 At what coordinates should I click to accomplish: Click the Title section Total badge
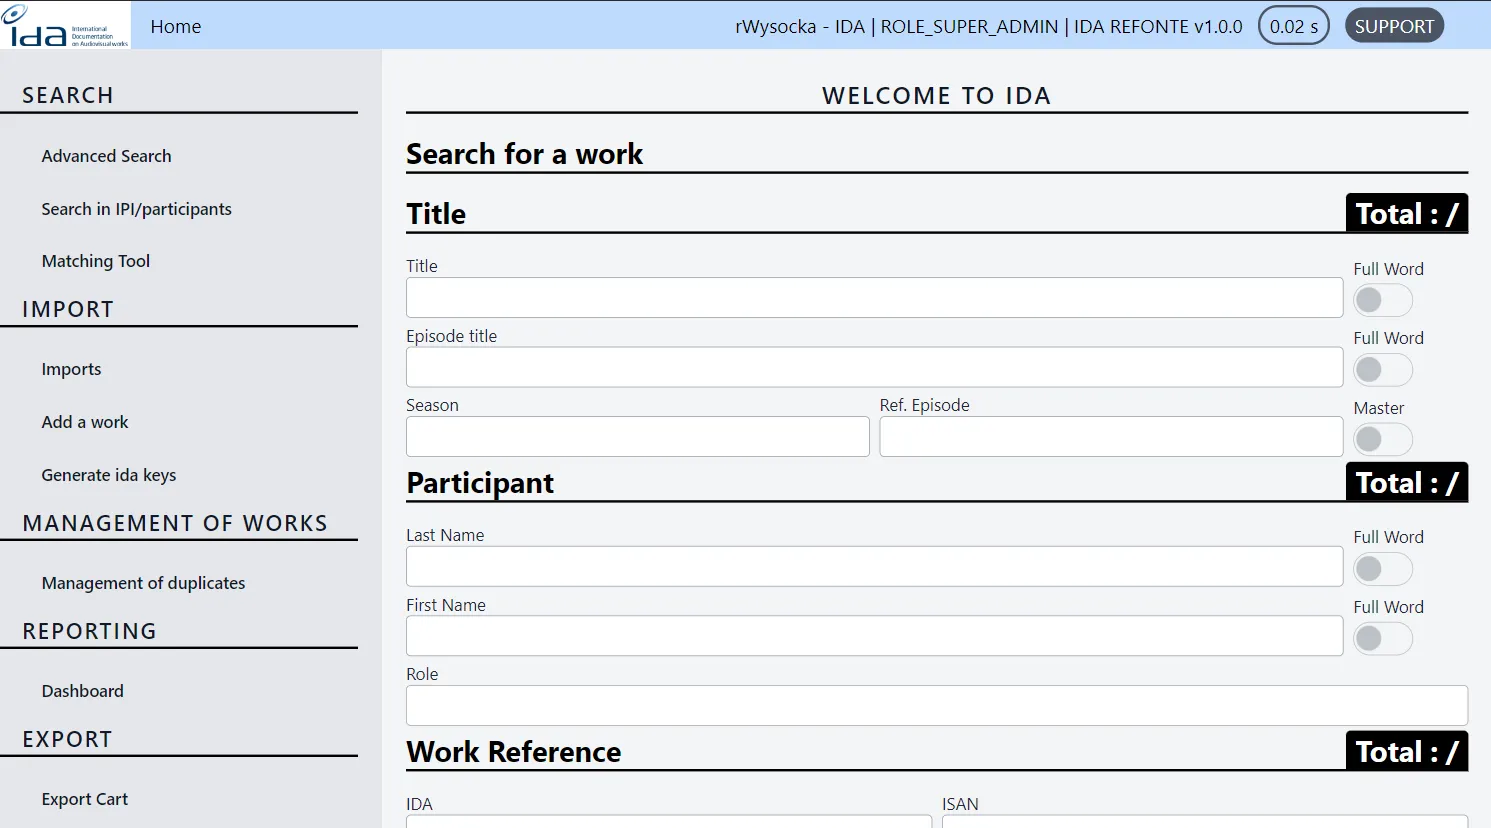click(1407, 213)
